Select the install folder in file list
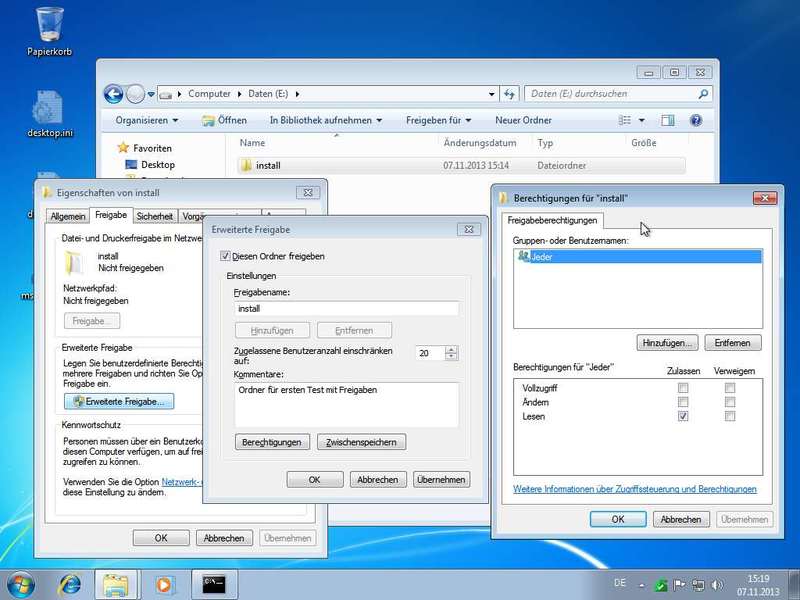This screenshot has width=800, height=600. (x=267, y=166)
